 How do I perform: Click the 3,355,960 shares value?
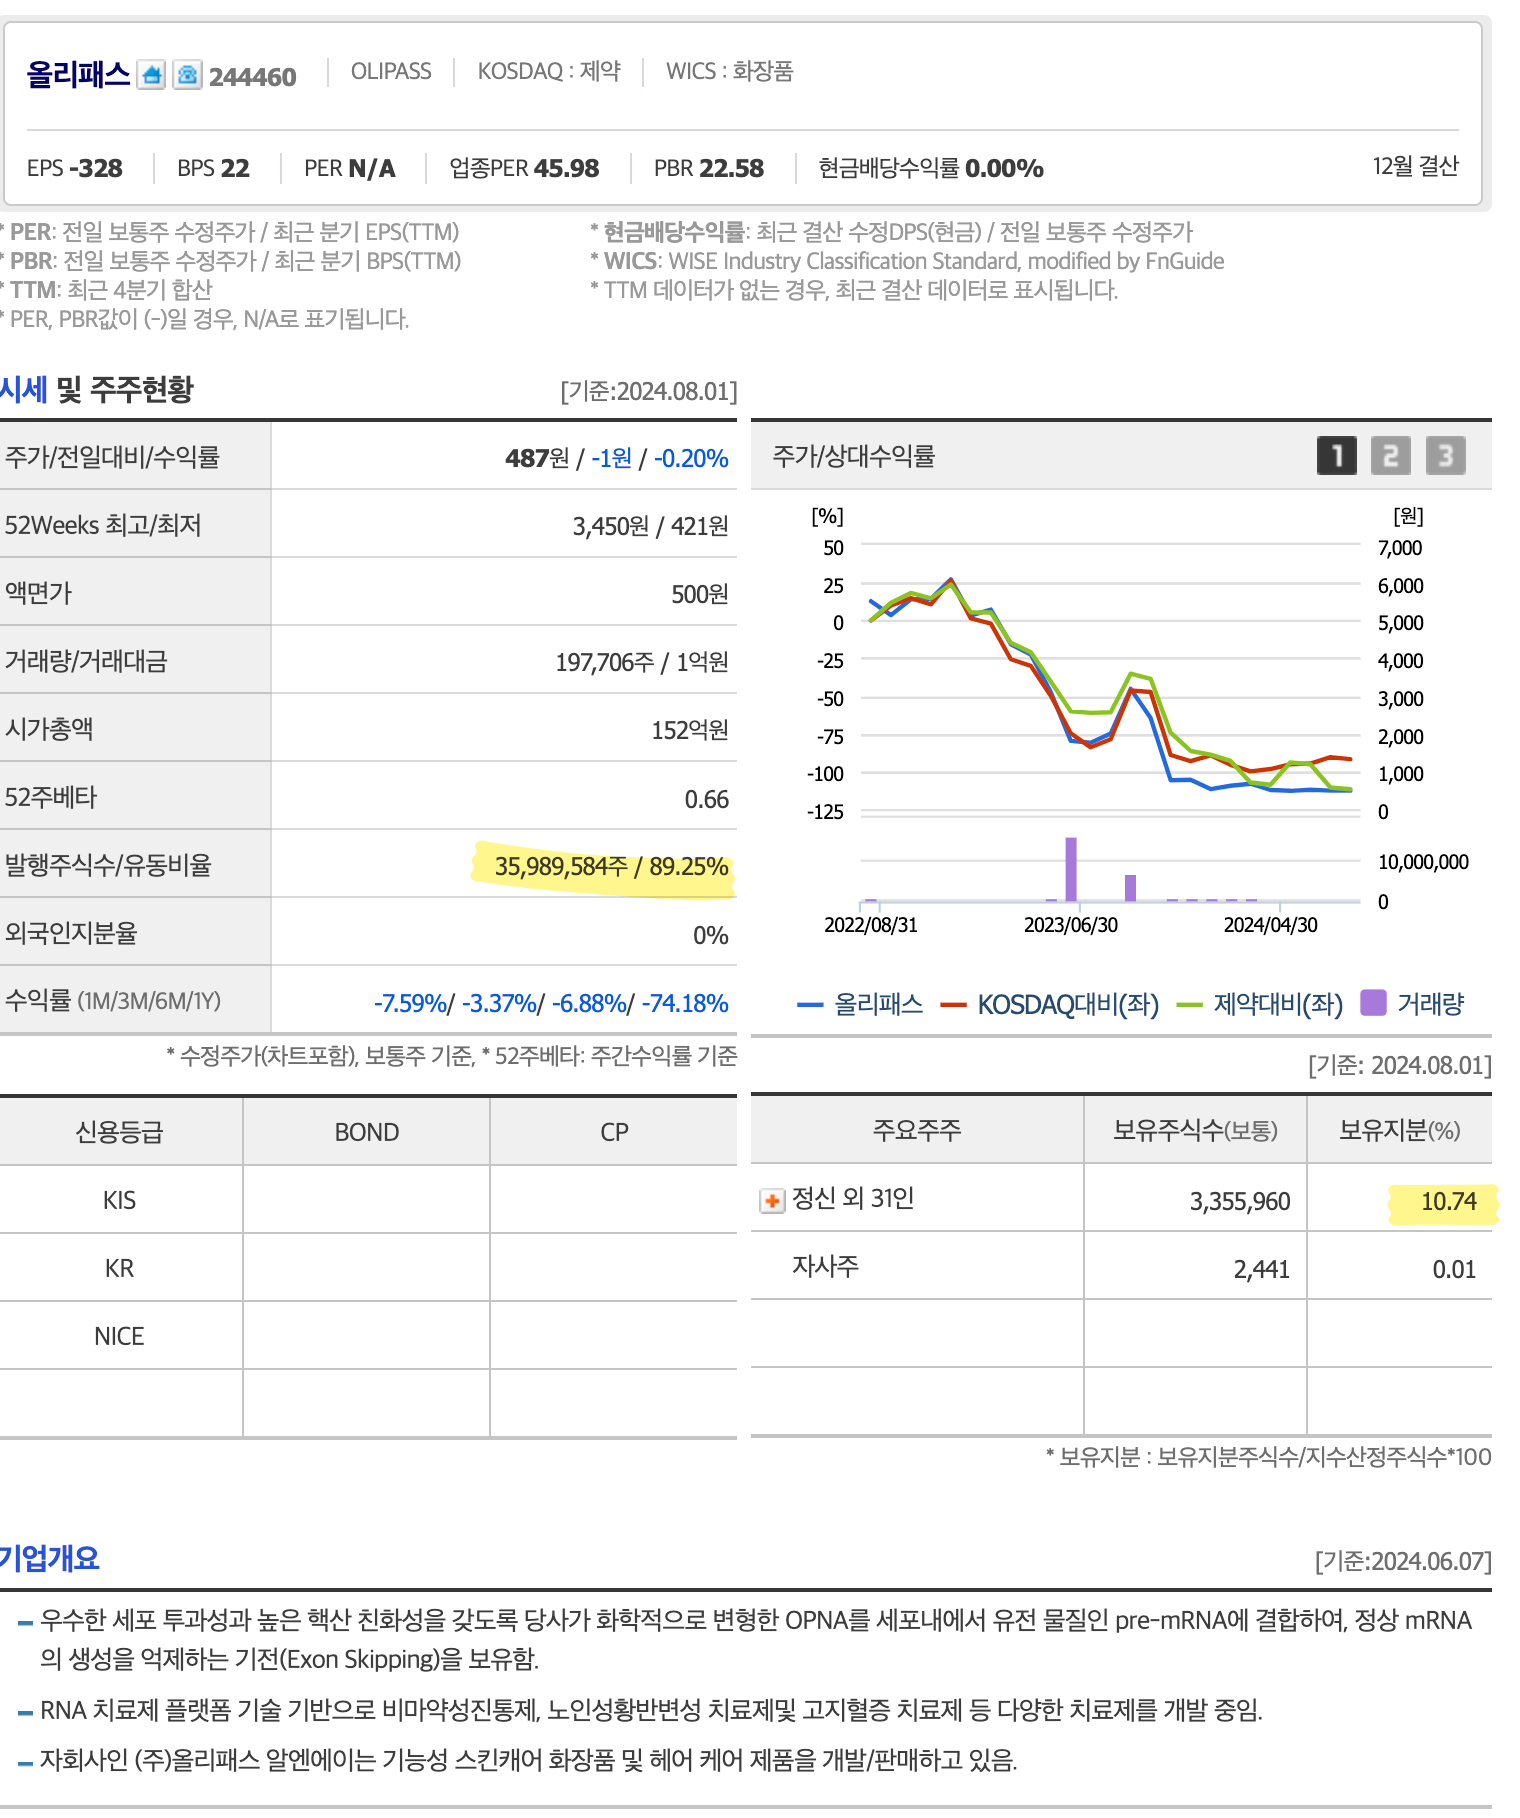pyautogui.click(x=1240, y=1201)
